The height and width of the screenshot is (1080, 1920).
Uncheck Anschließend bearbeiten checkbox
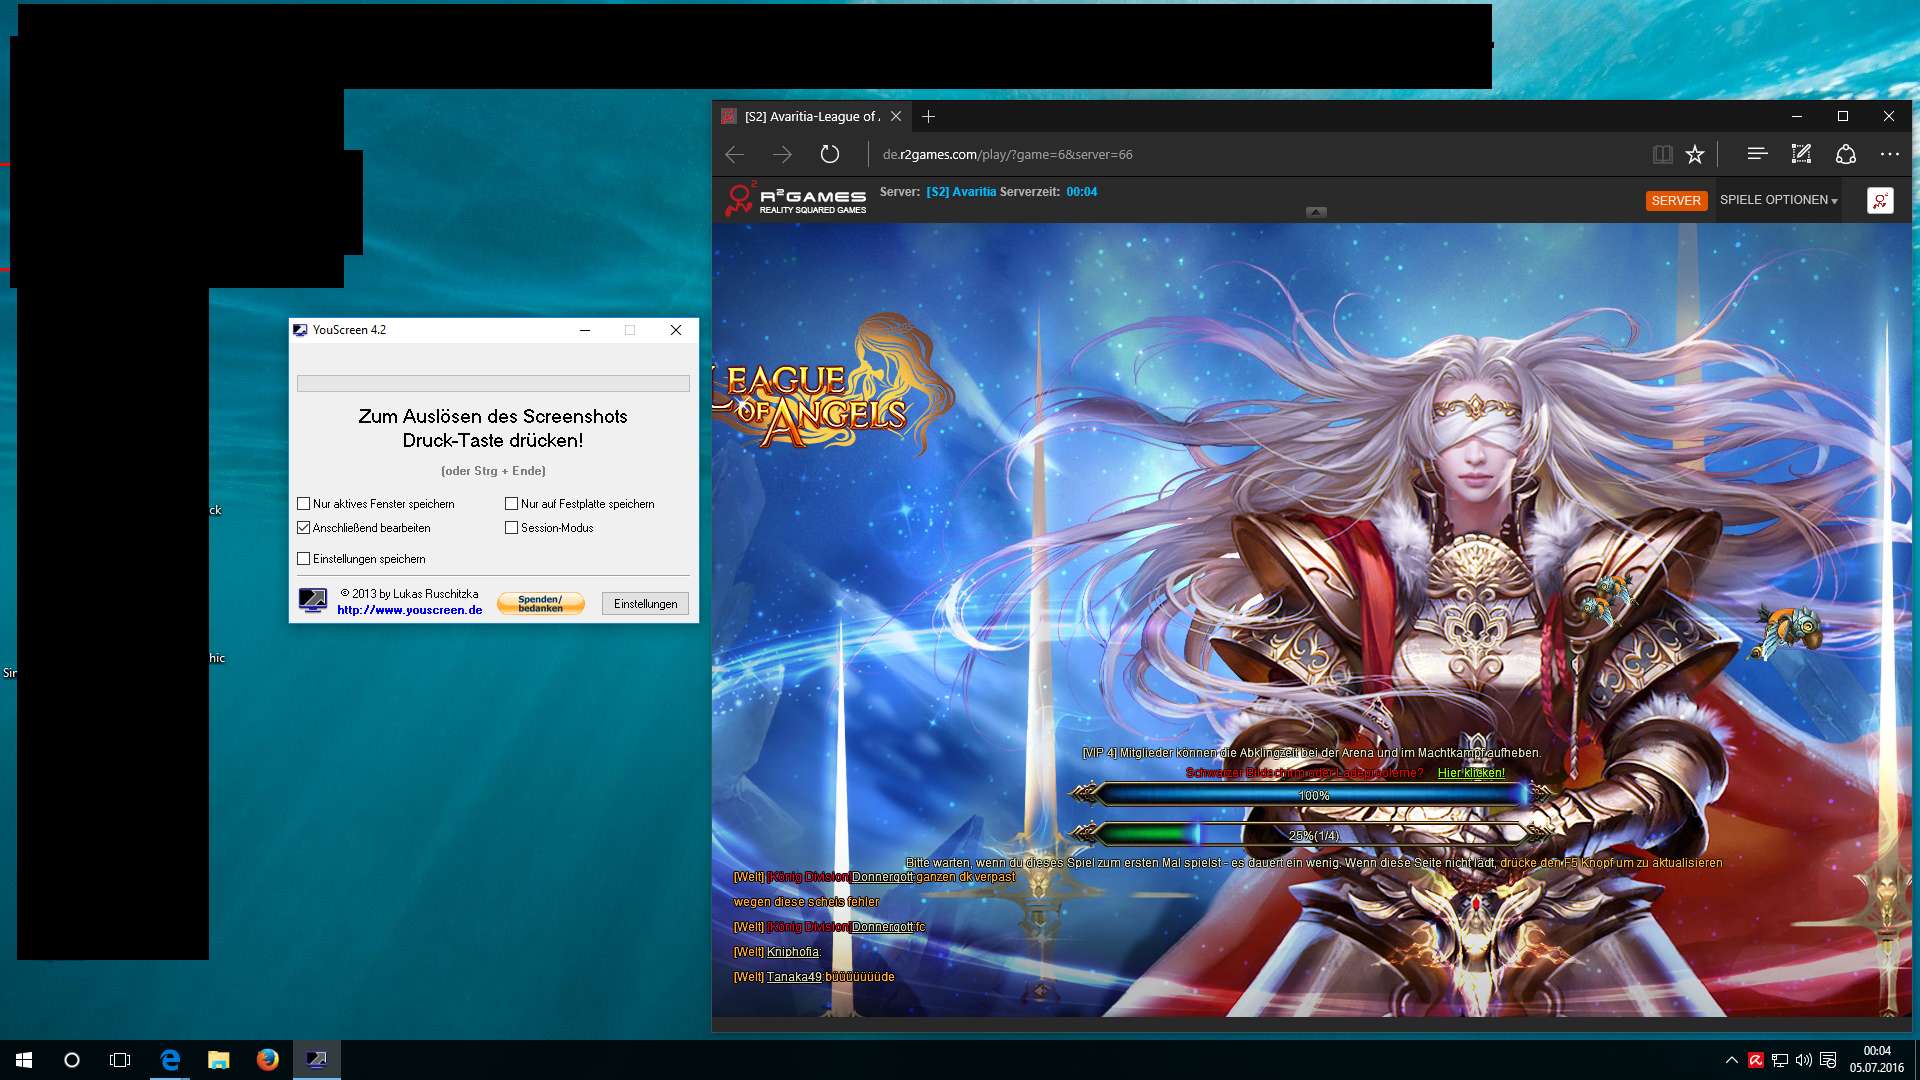[x=304, y=528]
